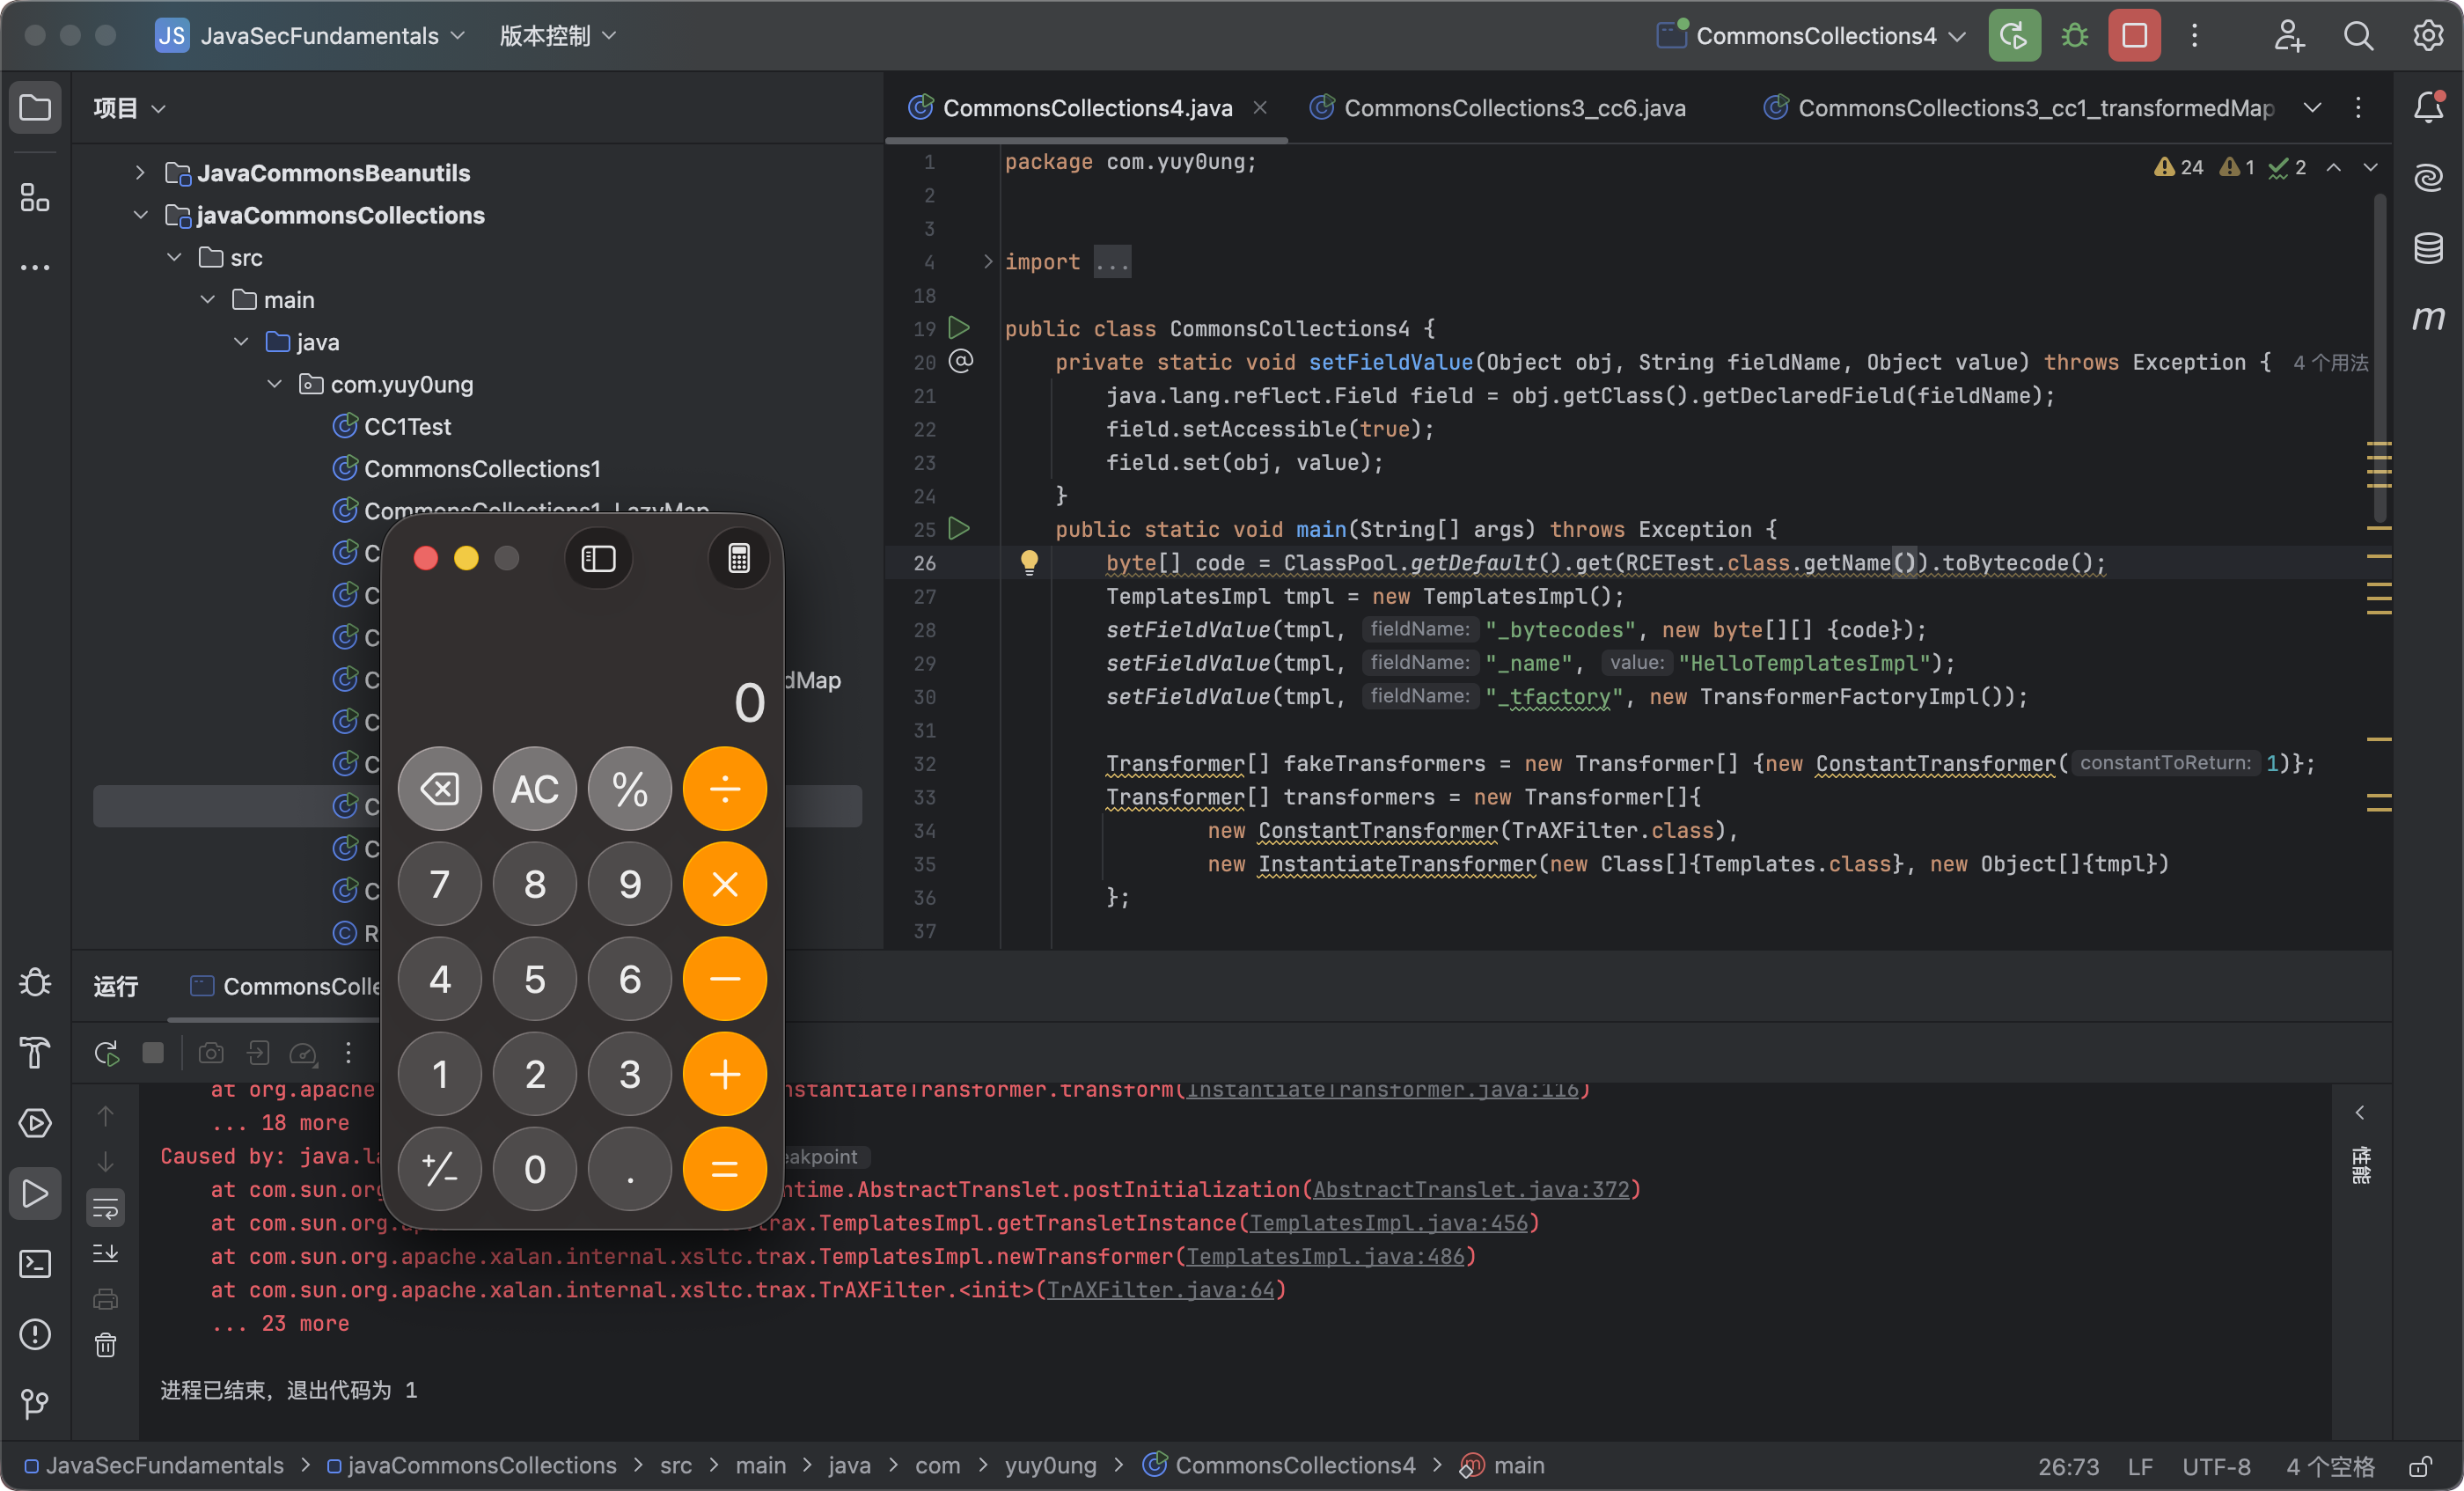Viewport: 2464px width, 1491px height.
Task: Open the Git version control tool window
Action: (x=35, y=1403)
